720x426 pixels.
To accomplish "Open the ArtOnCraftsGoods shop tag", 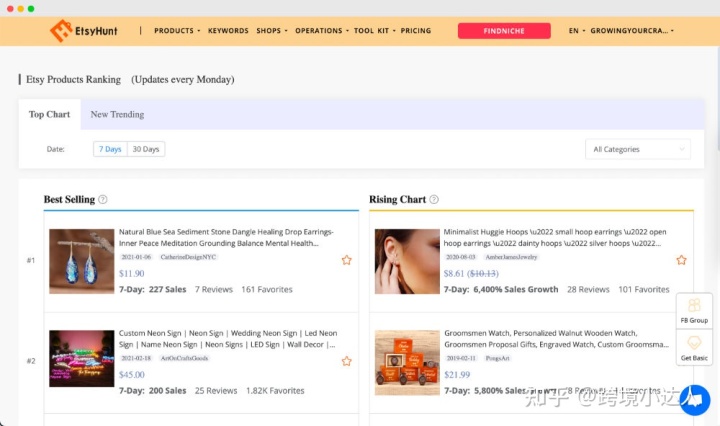I will pos(184,358).
